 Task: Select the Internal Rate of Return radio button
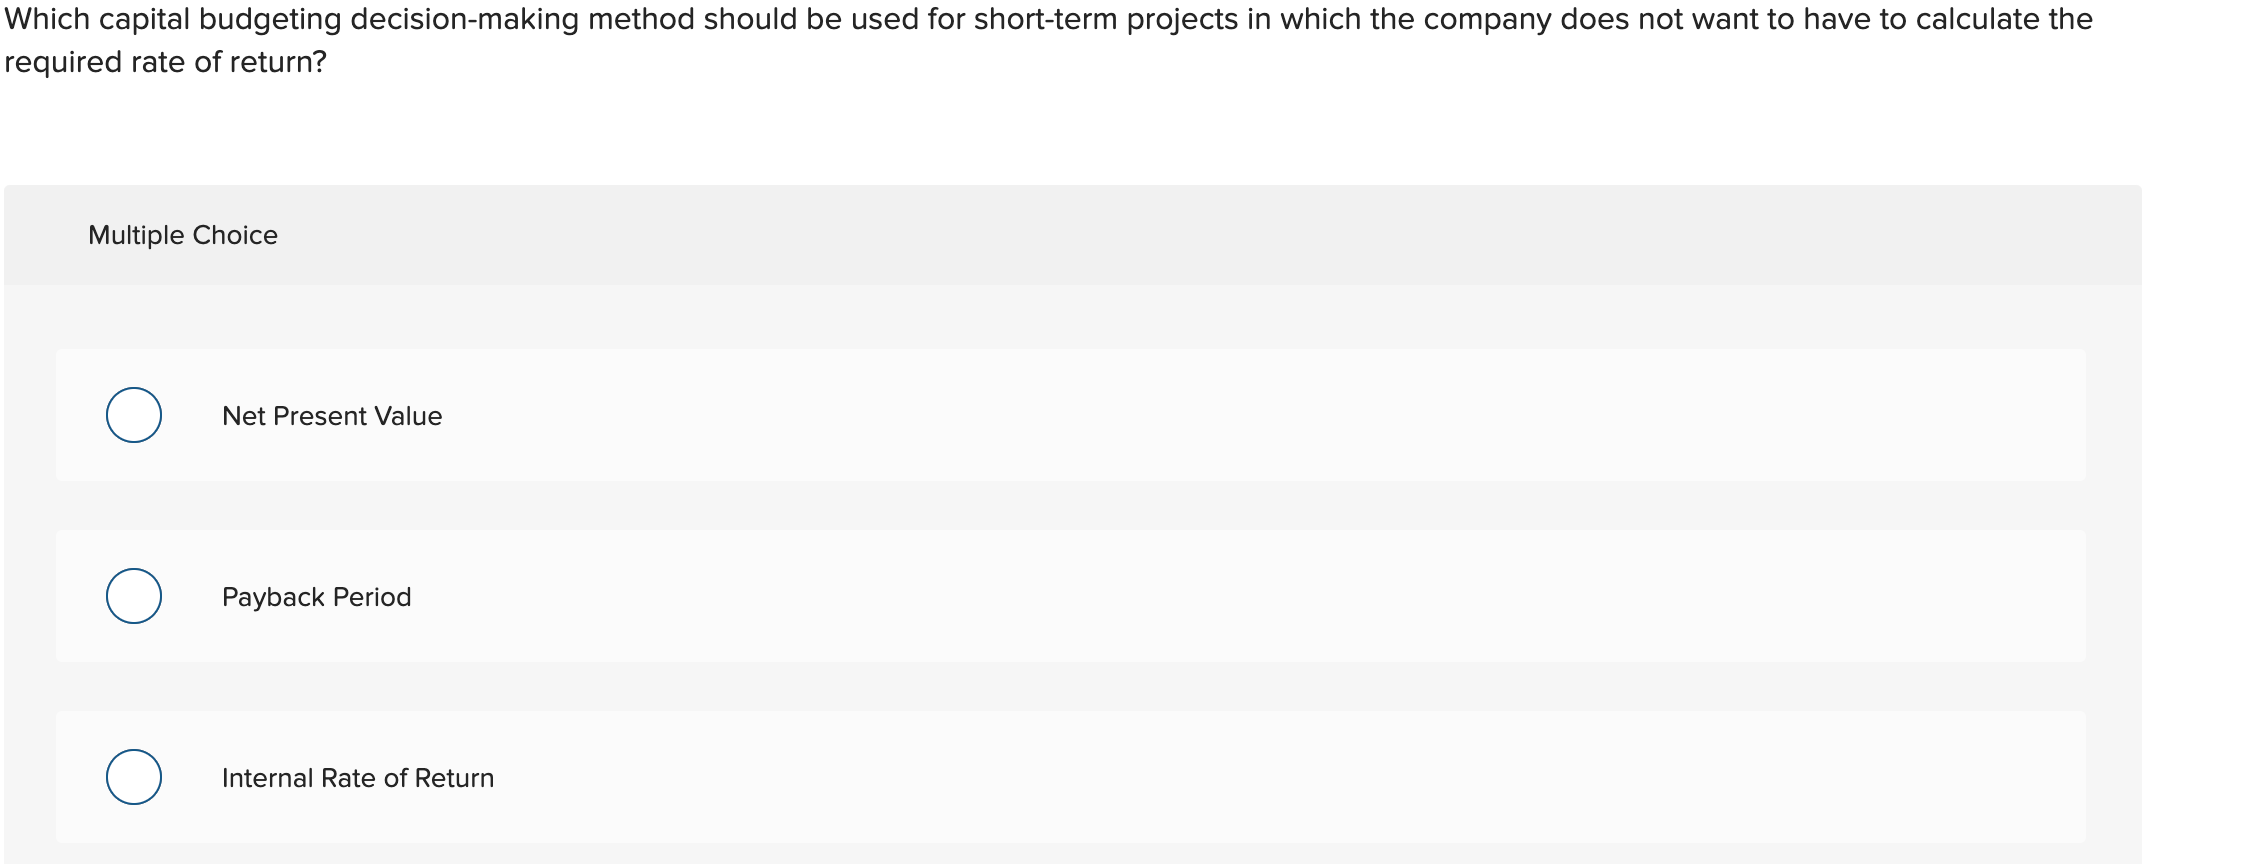(133, 777)
